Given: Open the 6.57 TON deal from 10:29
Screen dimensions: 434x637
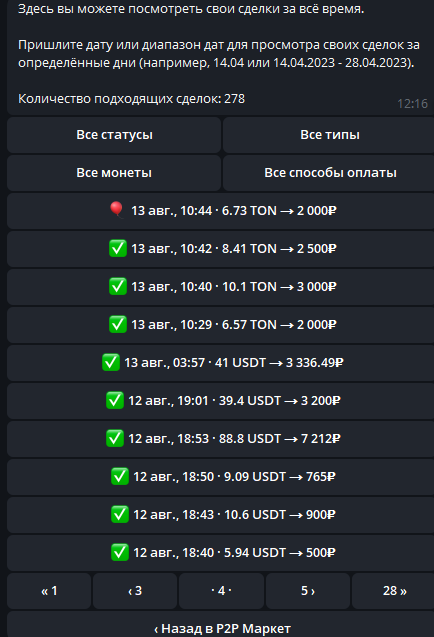Looking at the screenshot, I should click(x=221, y=325).
